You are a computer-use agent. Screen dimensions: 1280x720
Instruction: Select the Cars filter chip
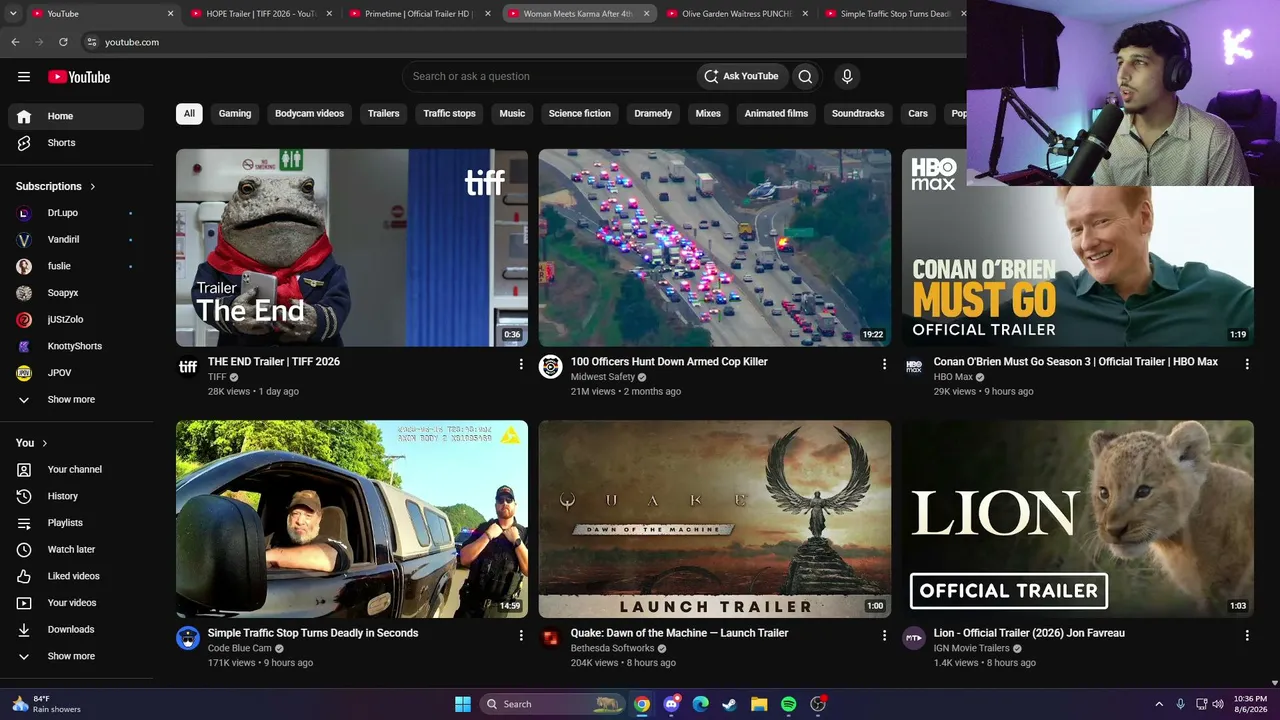[918, 113]
